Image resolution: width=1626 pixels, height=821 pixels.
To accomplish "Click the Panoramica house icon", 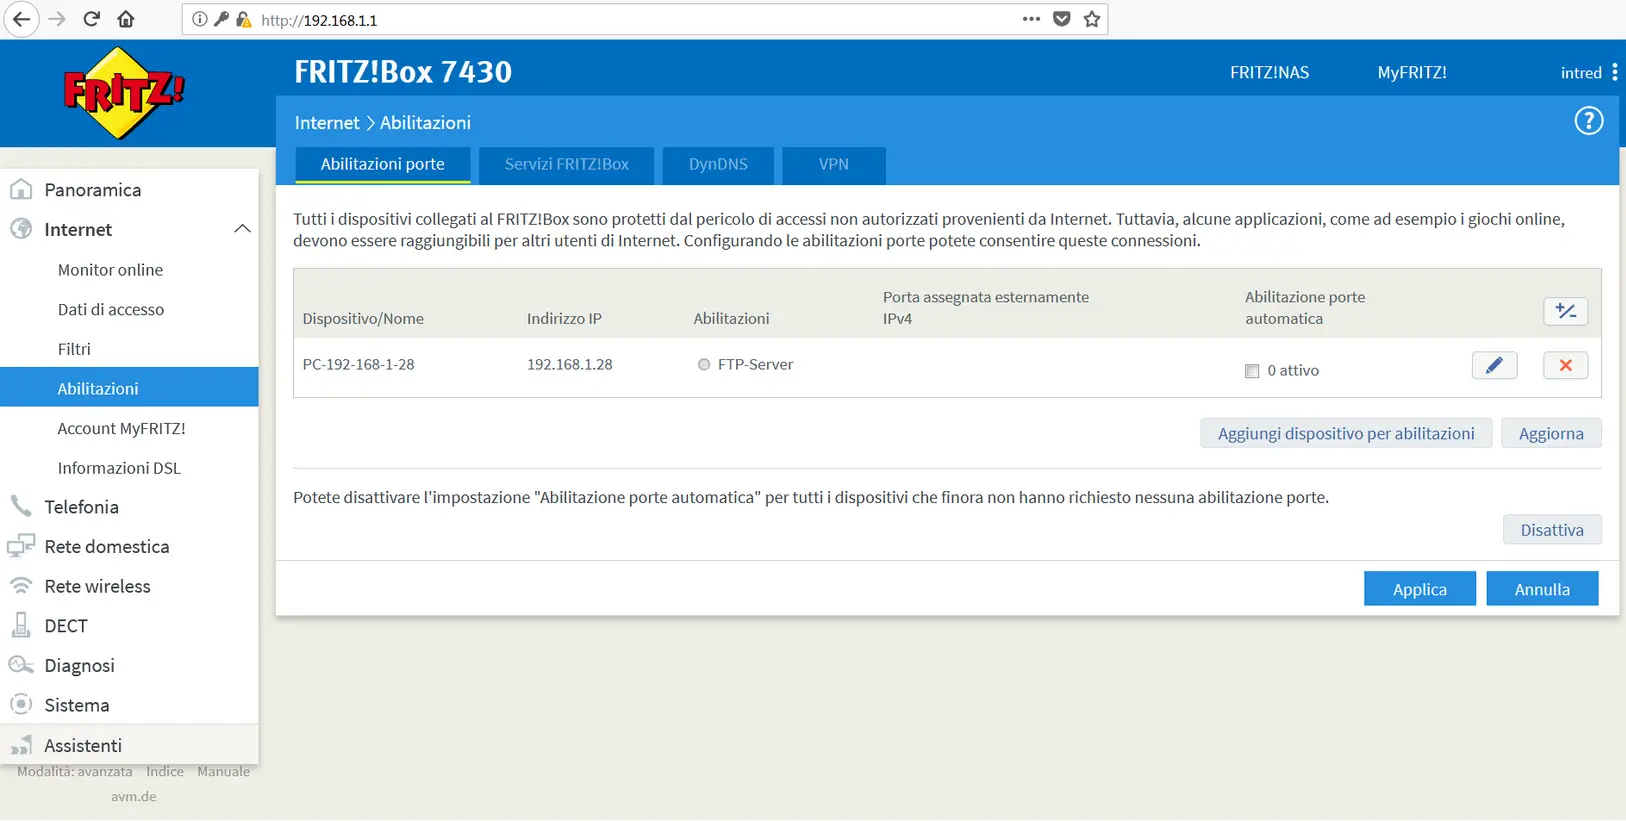I will point(21,189).
